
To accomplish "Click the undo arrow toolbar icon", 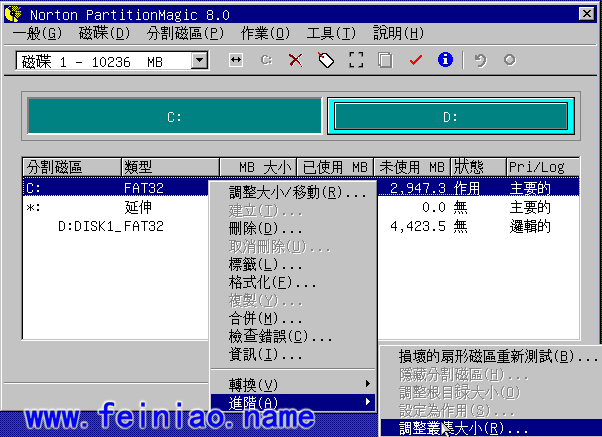I will tap(480, 60).
